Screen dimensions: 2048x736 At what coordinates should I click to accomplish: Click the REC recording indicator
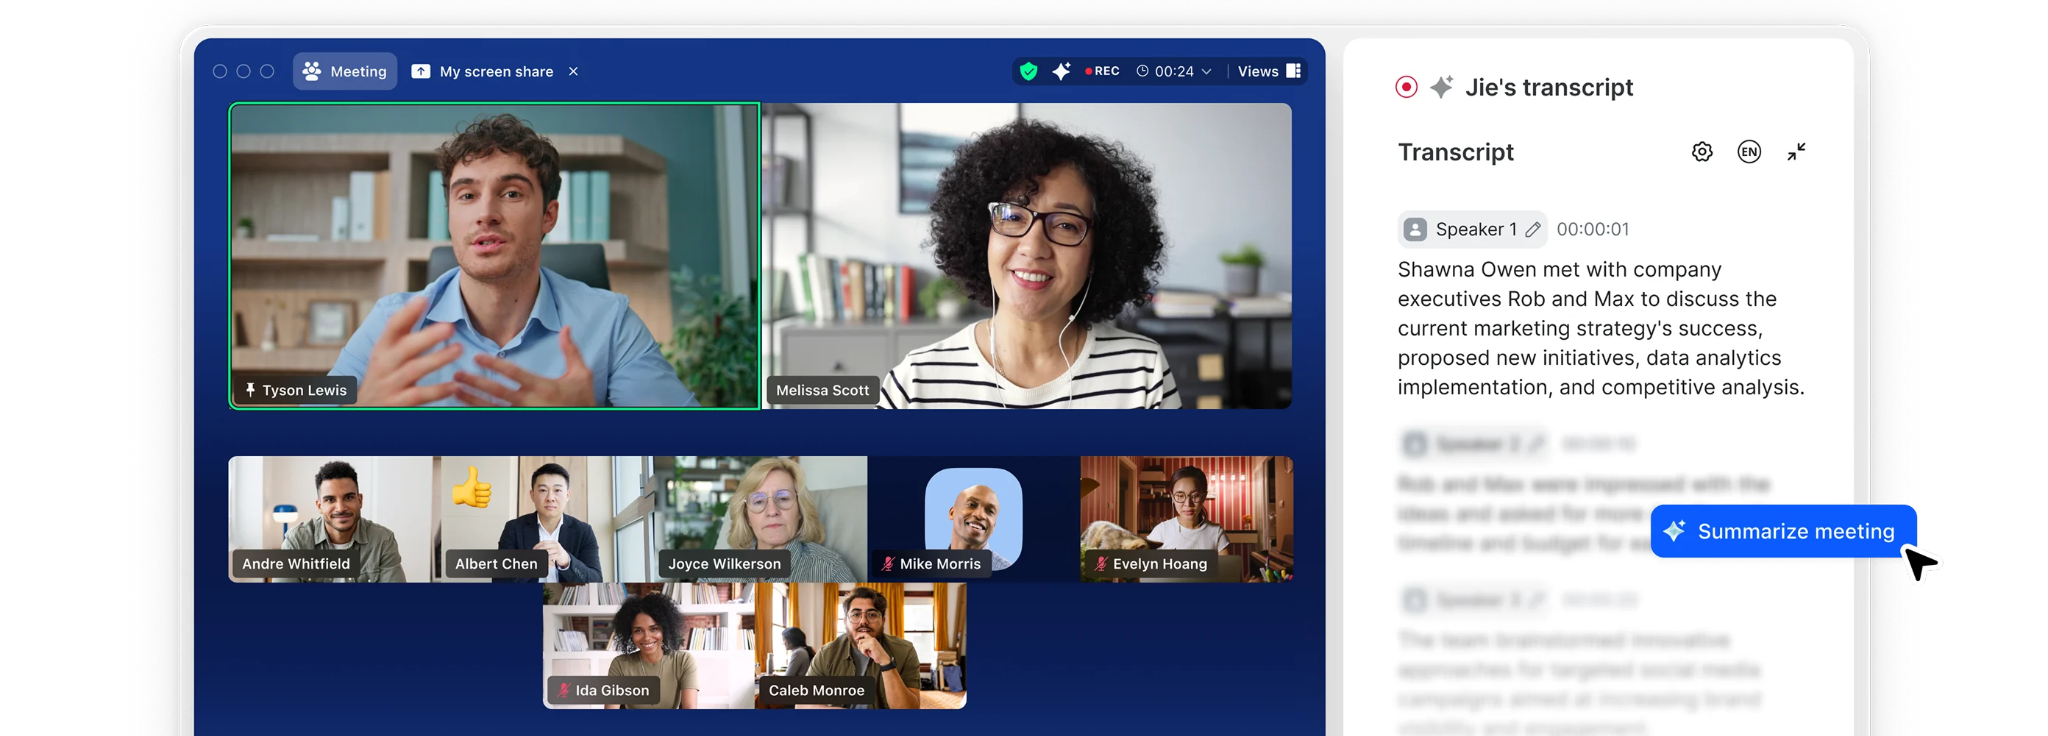pos(1102,71)
